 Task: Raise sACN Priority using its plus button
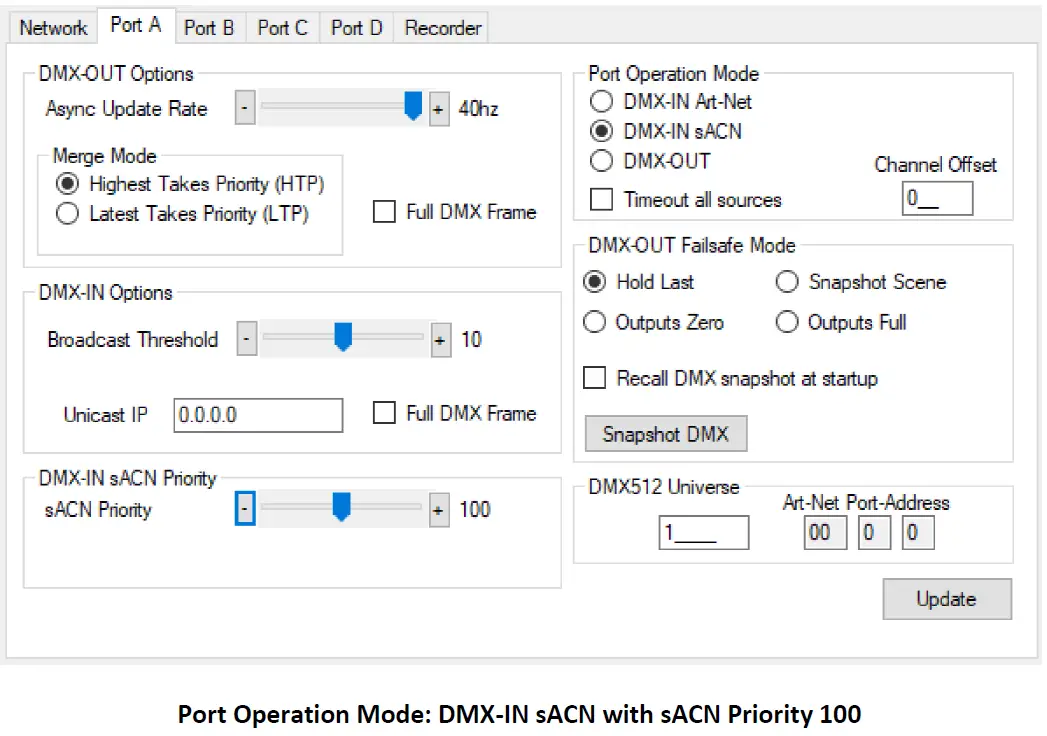click(438, 510)
